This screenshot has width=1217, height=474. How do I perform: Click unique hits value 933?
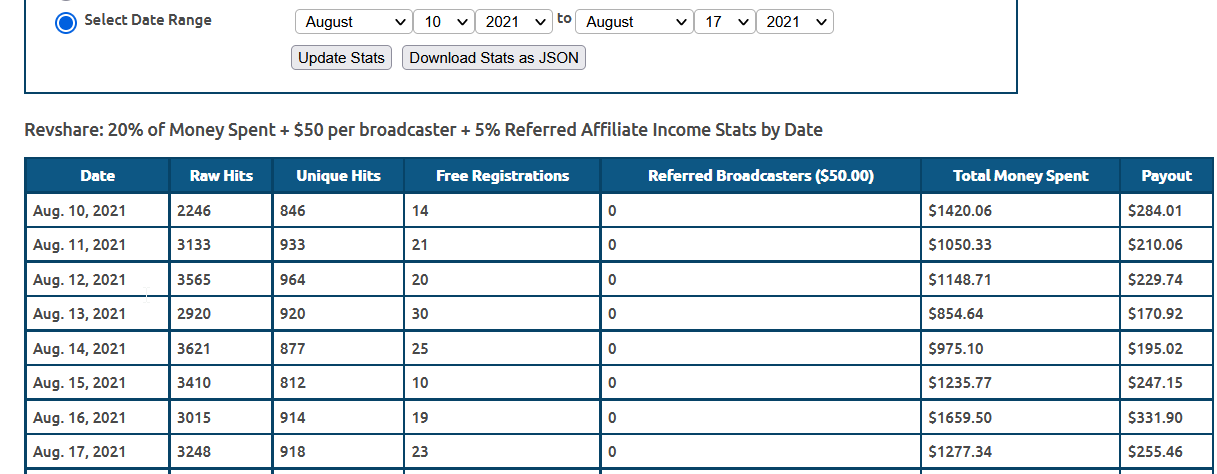tap(293, 245)
